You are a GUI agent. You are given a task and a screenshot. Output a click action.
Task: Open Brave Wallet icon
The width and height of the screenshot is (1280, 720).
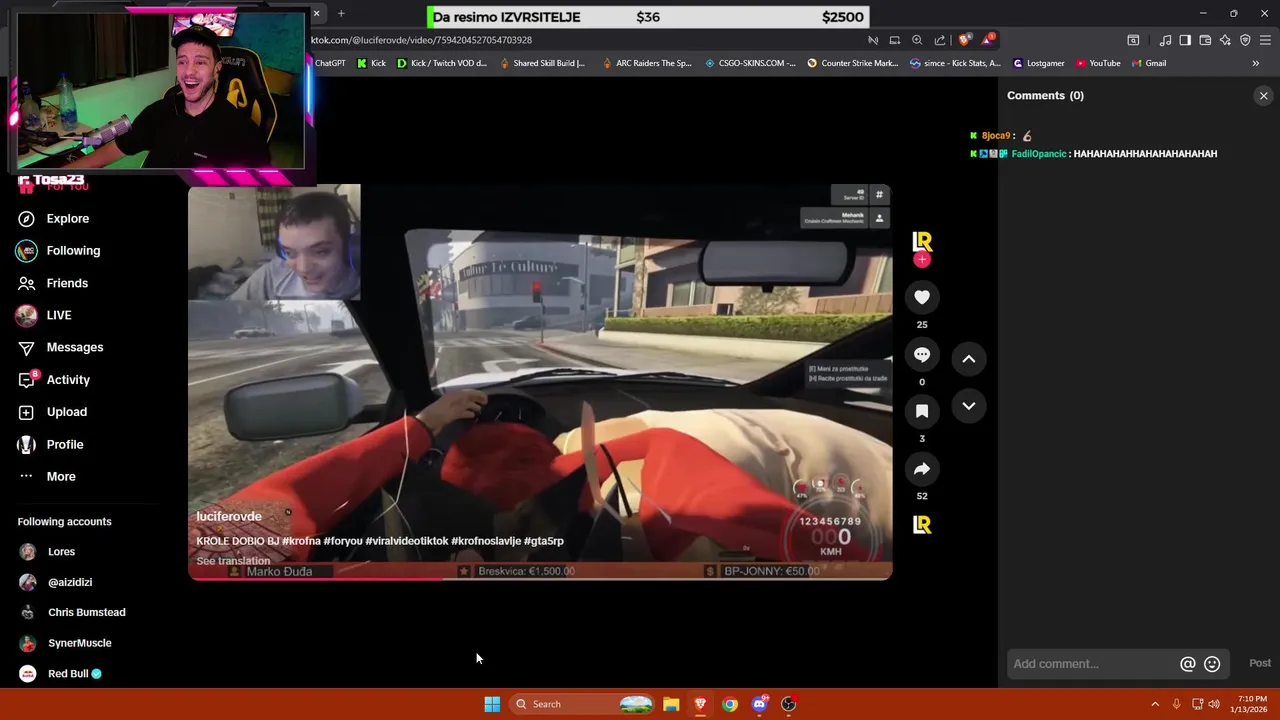click(x=1205, y=40)
